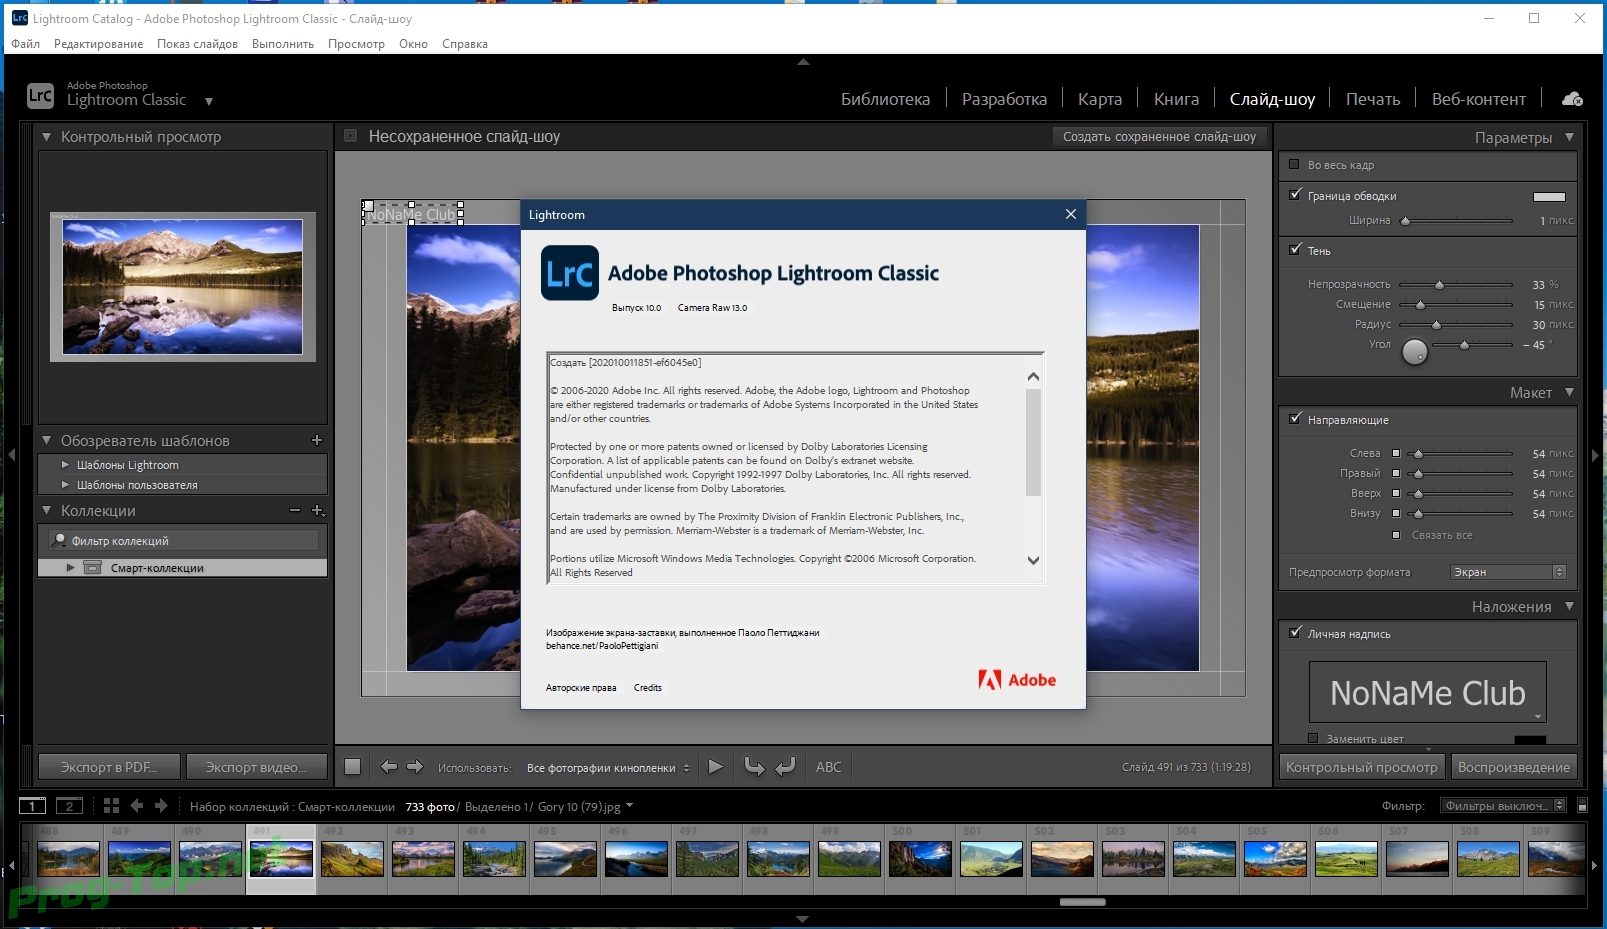The width and height of the screenshot is (1607, 929).
Task: Enable 'Заменить цвет' checkbox
Action: tap(1313, 738)
